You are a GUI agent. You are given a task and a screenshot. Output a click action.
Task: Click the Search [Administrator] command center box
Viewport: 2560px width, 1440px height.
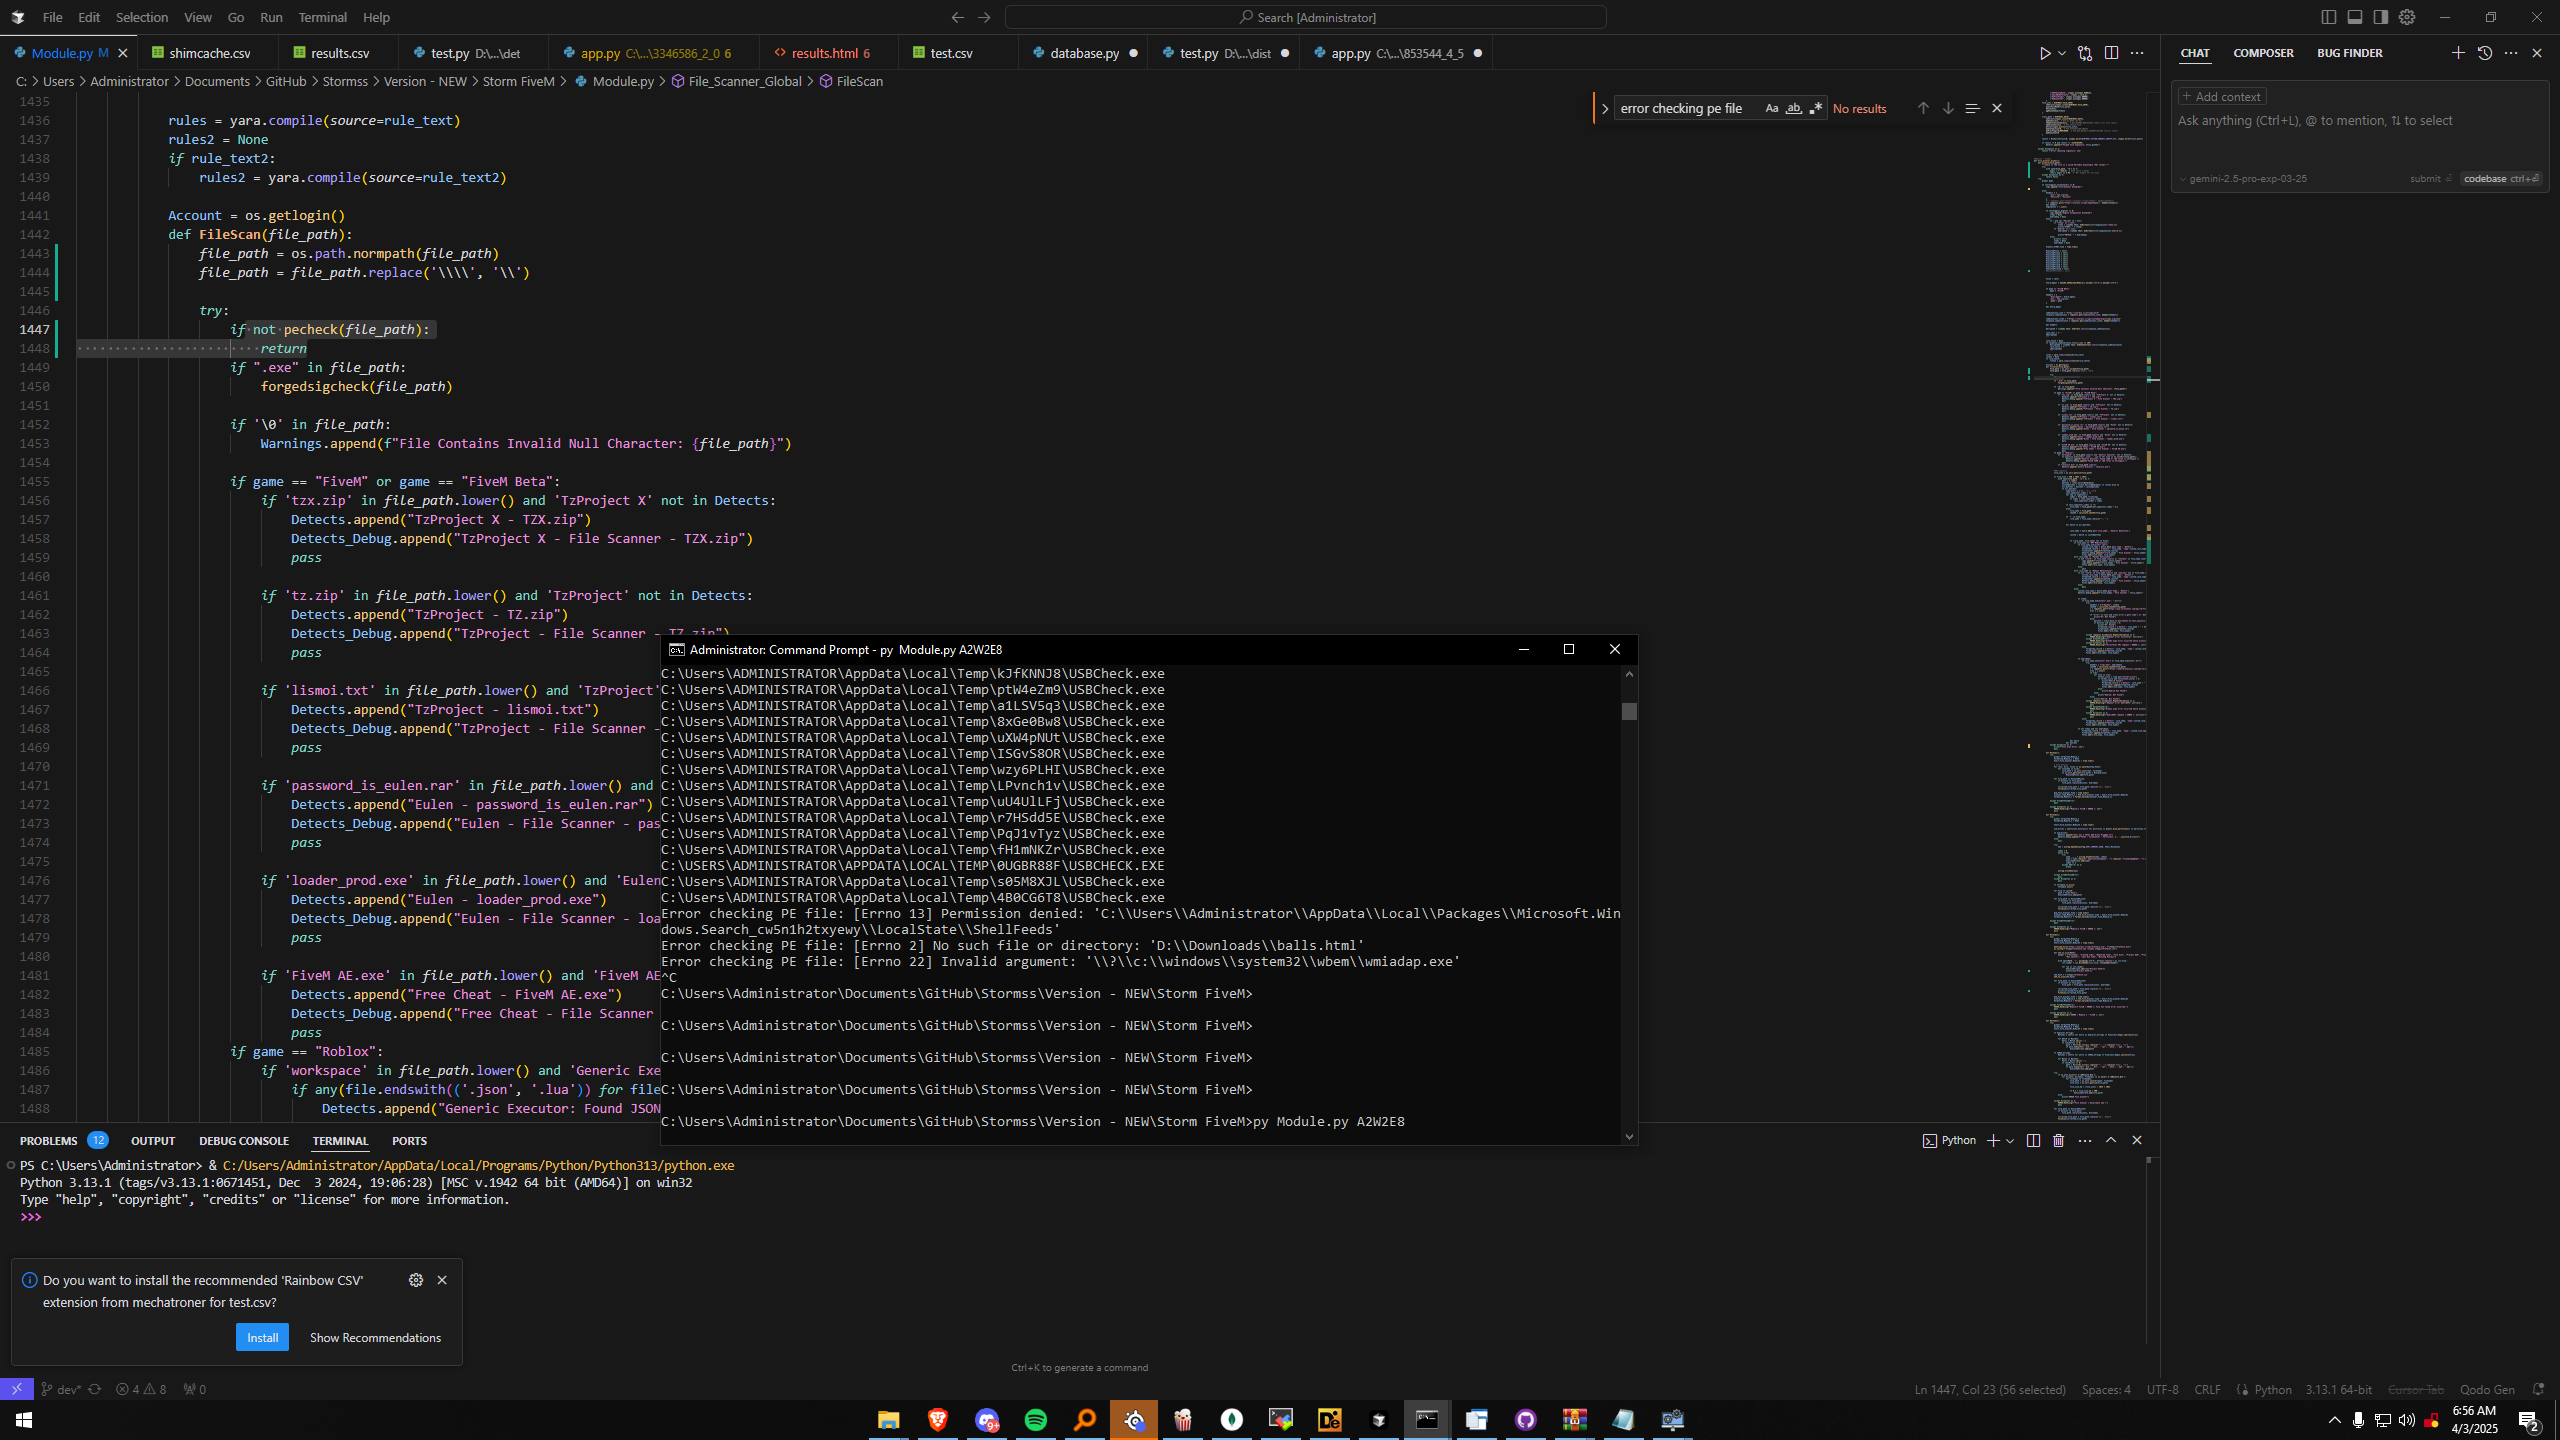(x=1306, y=17)
